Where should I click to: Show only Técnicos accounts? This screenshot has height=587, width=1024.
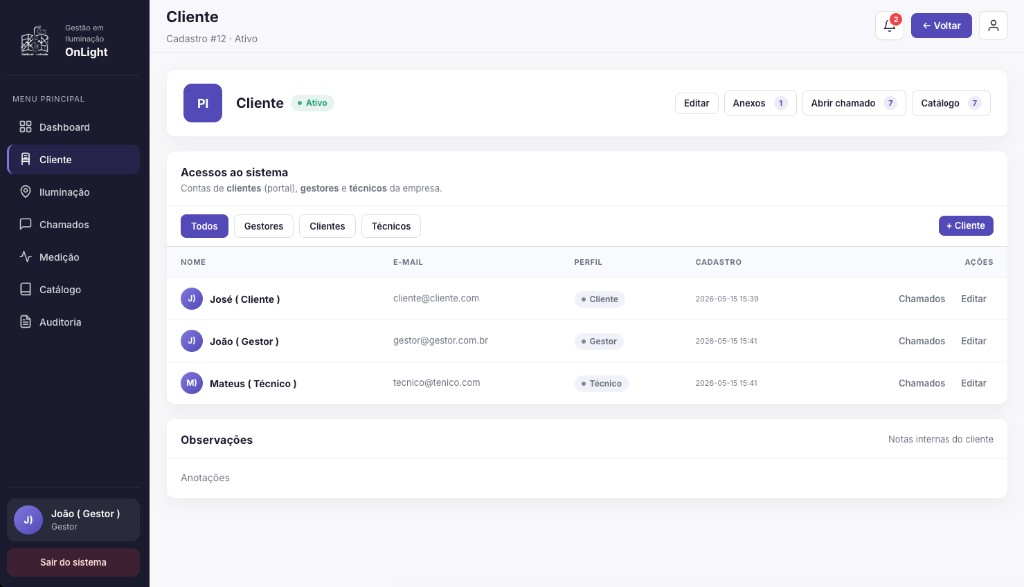[x=391, y=226]
